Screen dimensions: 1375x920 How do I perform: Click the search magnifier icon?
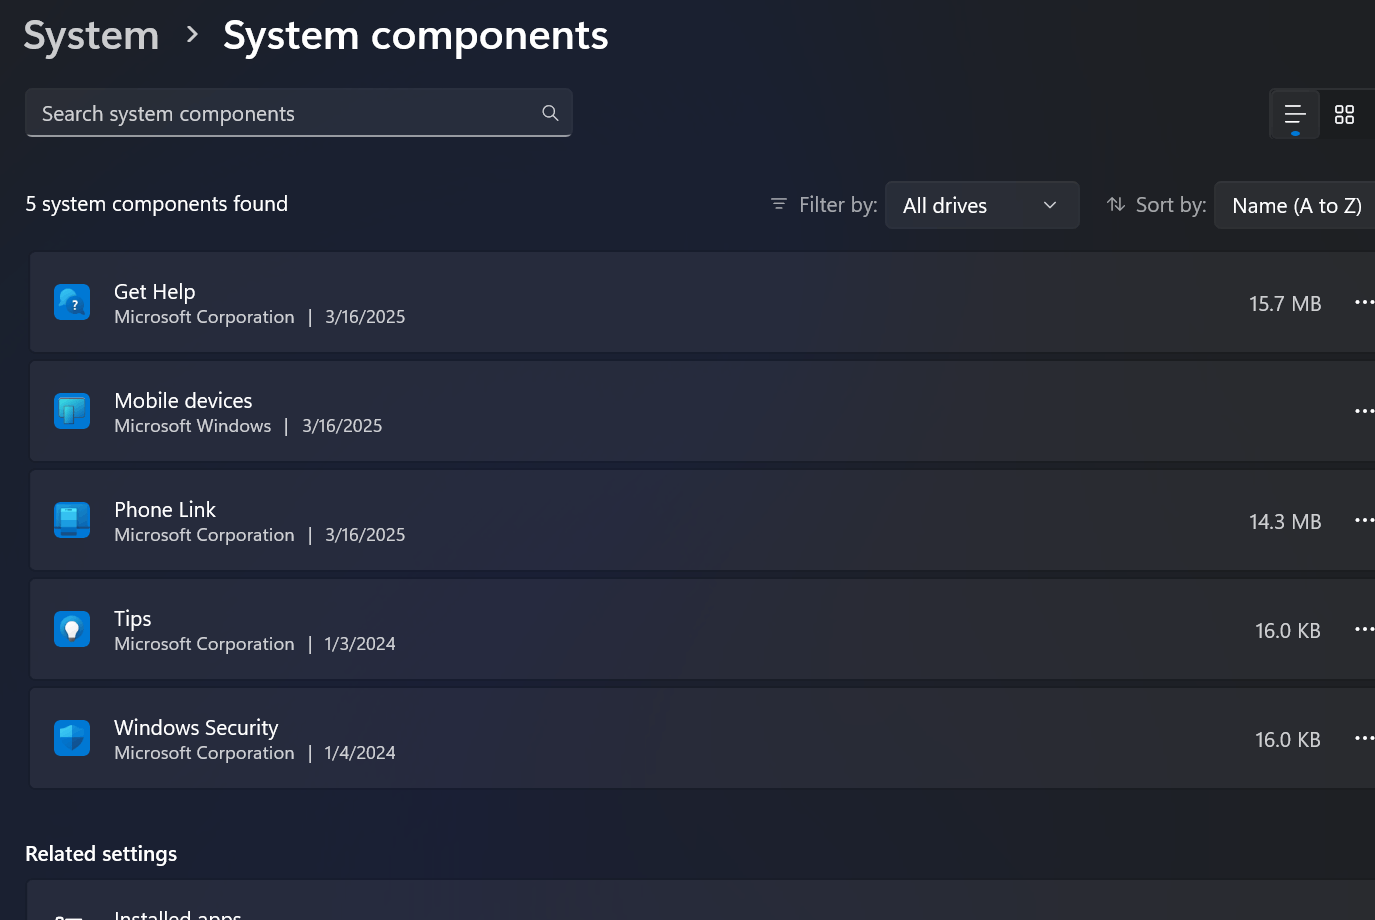[x=550, y=113]
